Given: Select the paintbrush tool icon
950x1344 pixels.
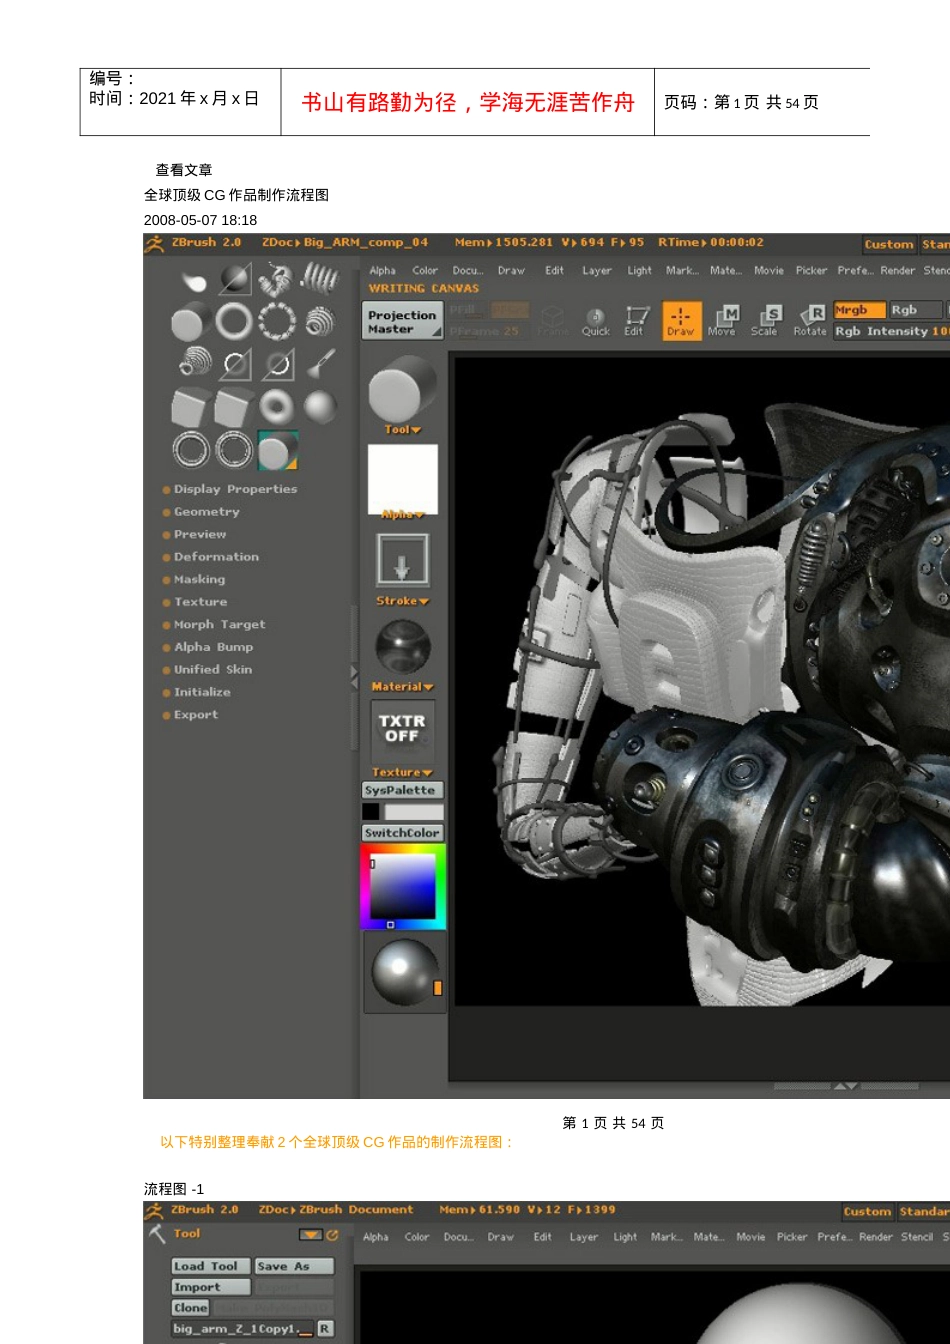Looking at the screenshot, I should (320, 364).
